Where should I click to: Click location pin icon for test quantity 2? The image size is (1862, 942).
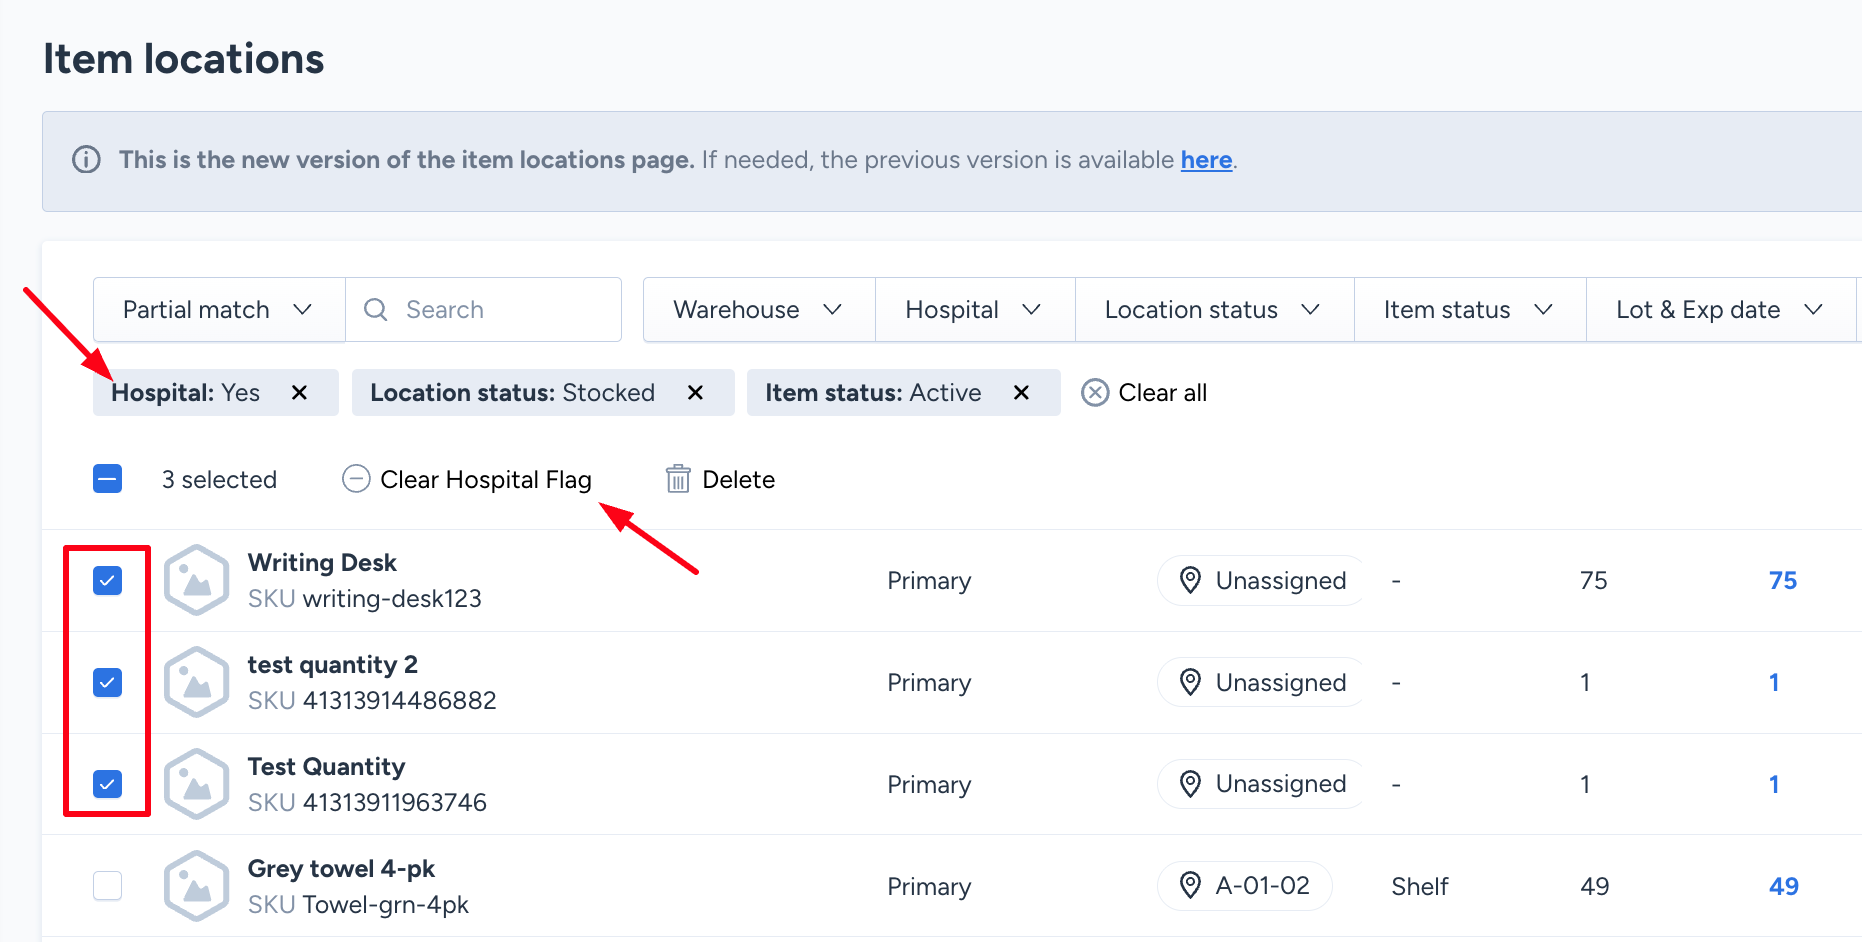pyautogui.click(x=1190, y=683)
